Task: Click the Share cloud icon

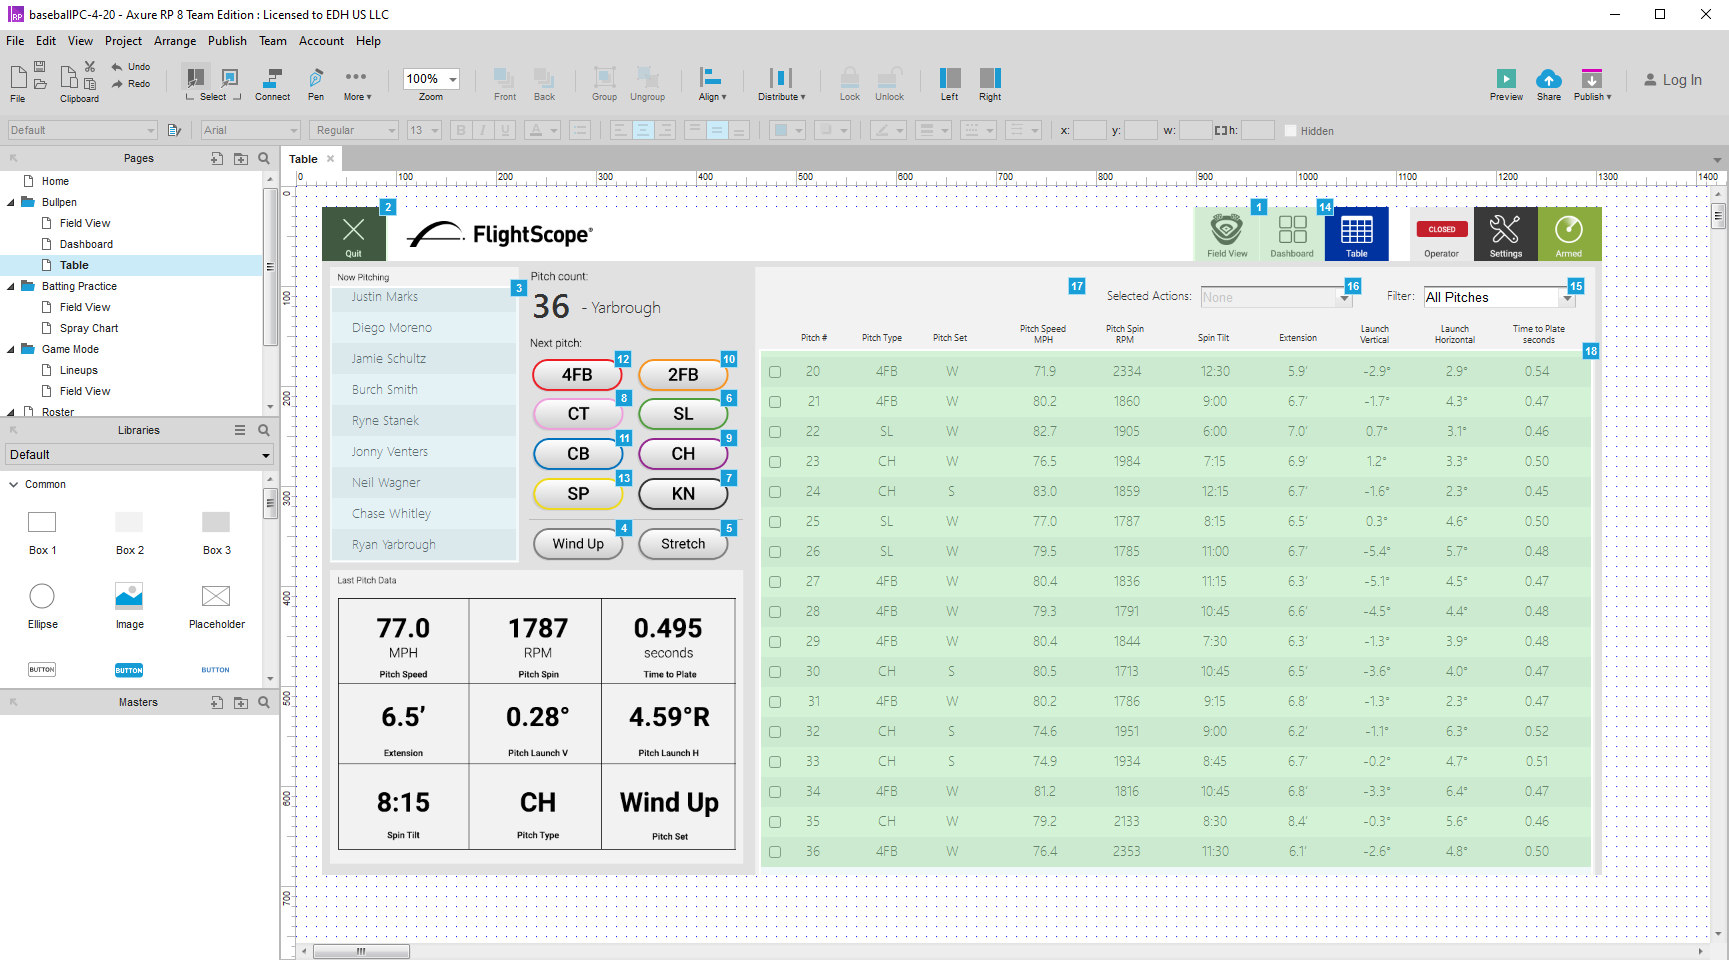Action: pyautogui.click(x=1548, y=79)
